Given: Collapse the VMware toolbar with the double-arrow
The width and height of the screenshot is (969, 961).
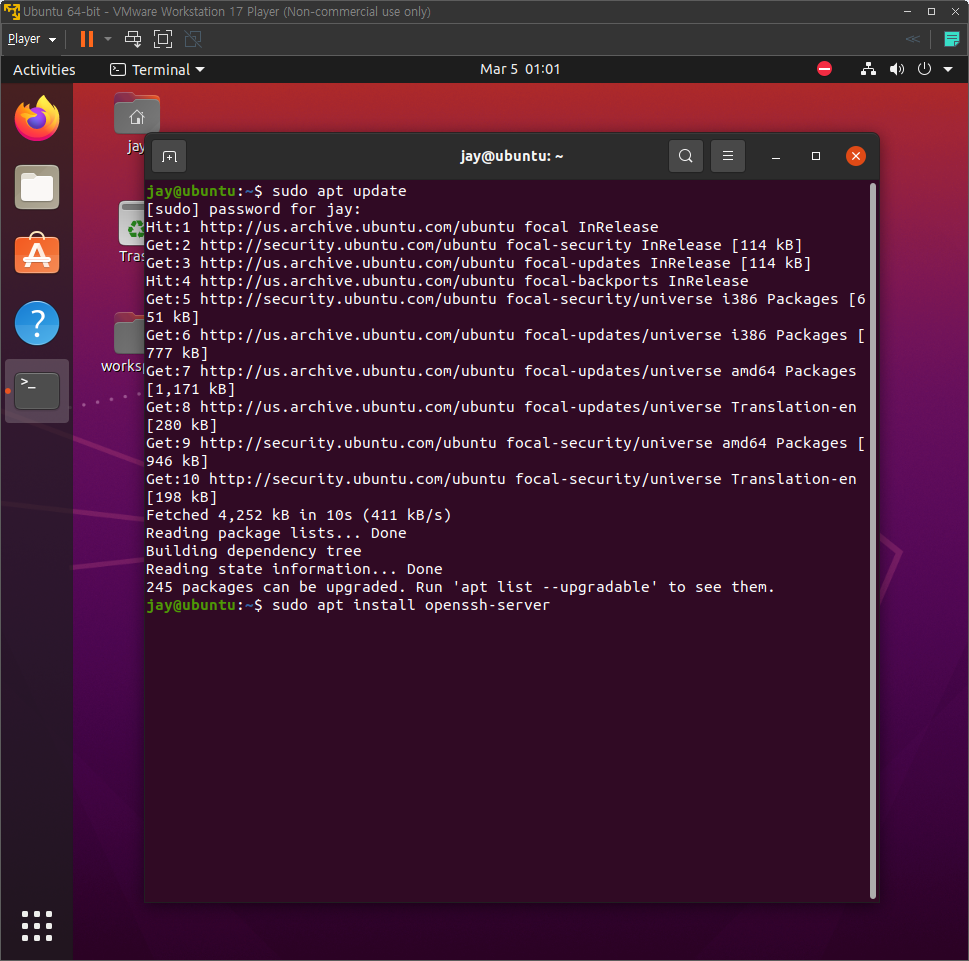Looking at the screenshot, I should (911, 38).
